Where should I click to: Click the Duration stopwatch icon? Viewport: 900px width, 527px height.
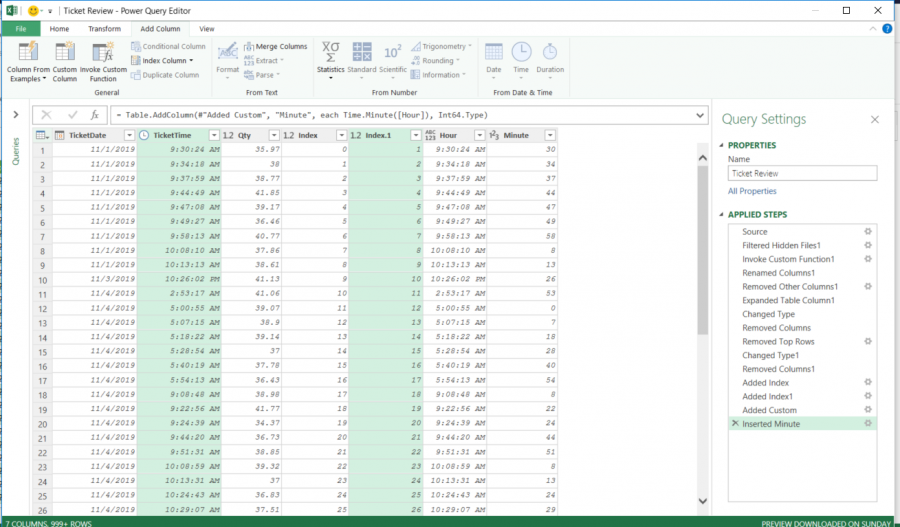(550, 52)
